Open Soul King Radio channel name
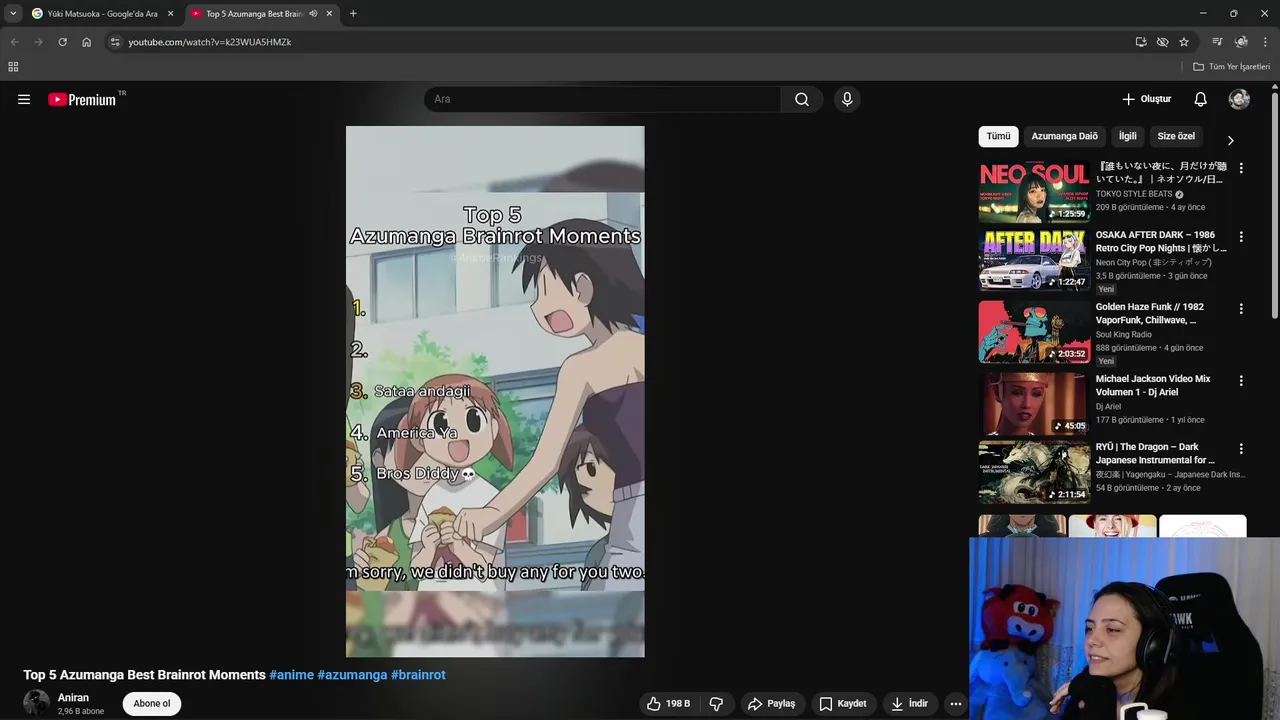The height and width of the screenshot is (720, 1280). [x=1124, y=335]
